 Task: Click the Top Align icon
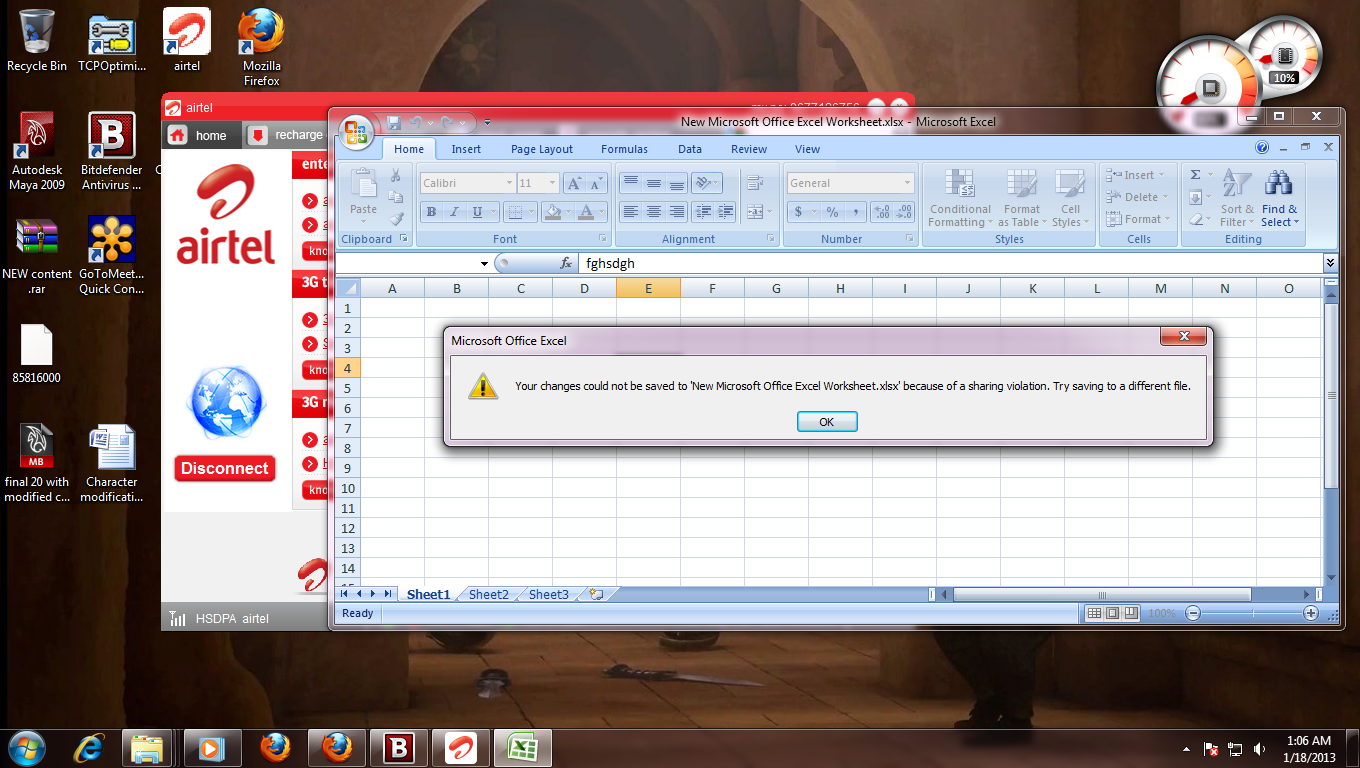pos(630,183)
